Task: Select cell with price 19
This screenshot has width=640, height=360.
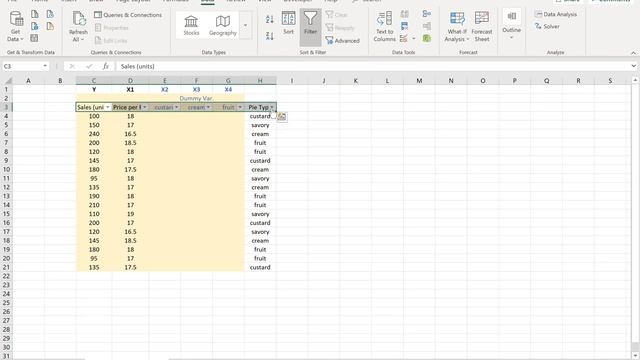Action: click(130, 214)
